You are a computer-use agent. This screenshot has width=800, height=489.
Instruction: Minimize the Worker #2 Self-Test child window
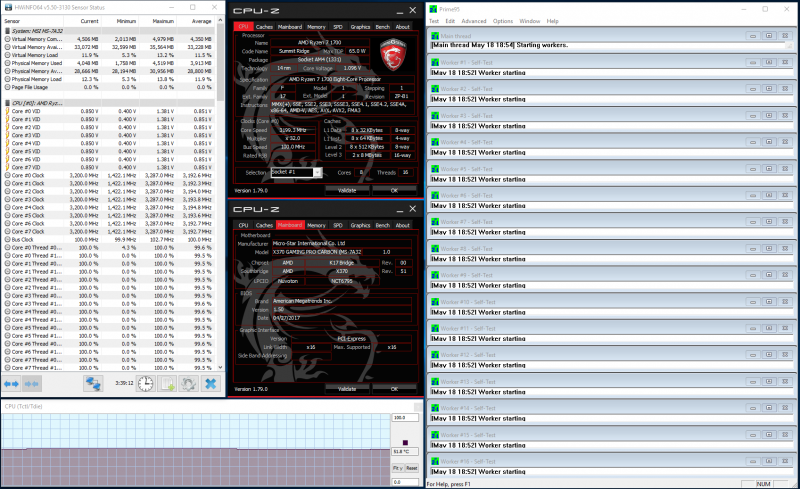point(753,89)
